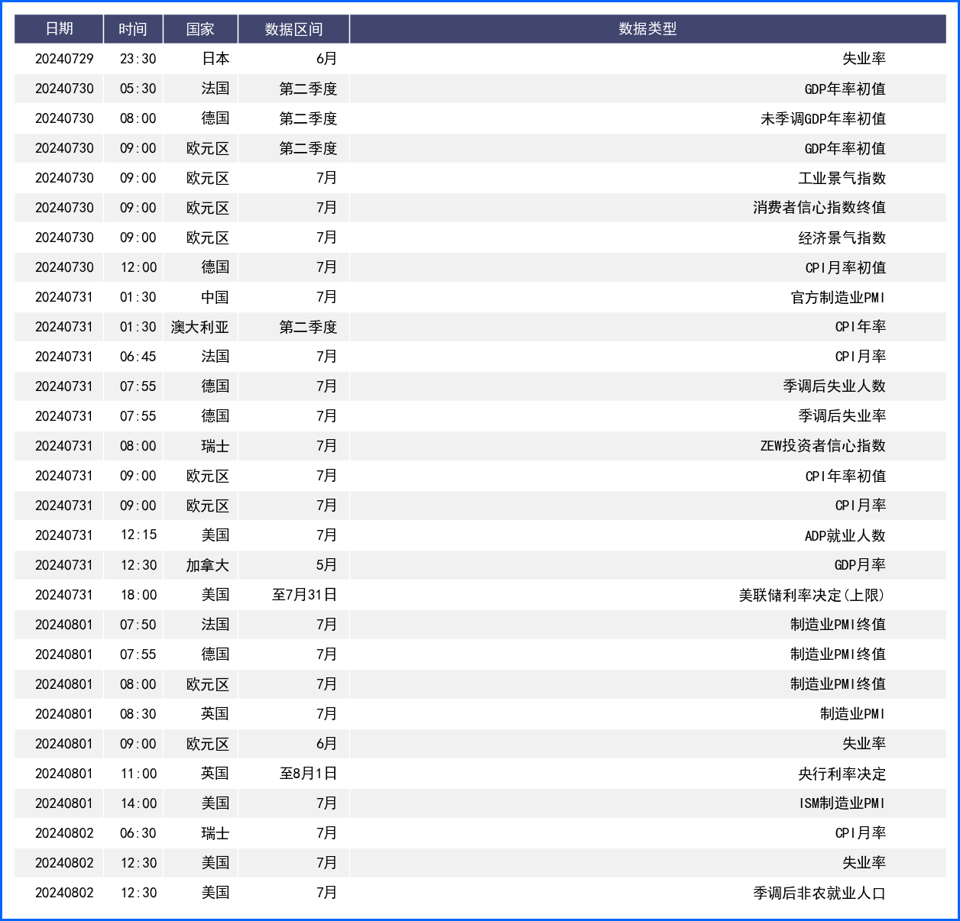Click the 08:30 time cell
This screenshot has height=921, width=960.
pos(138,714)
